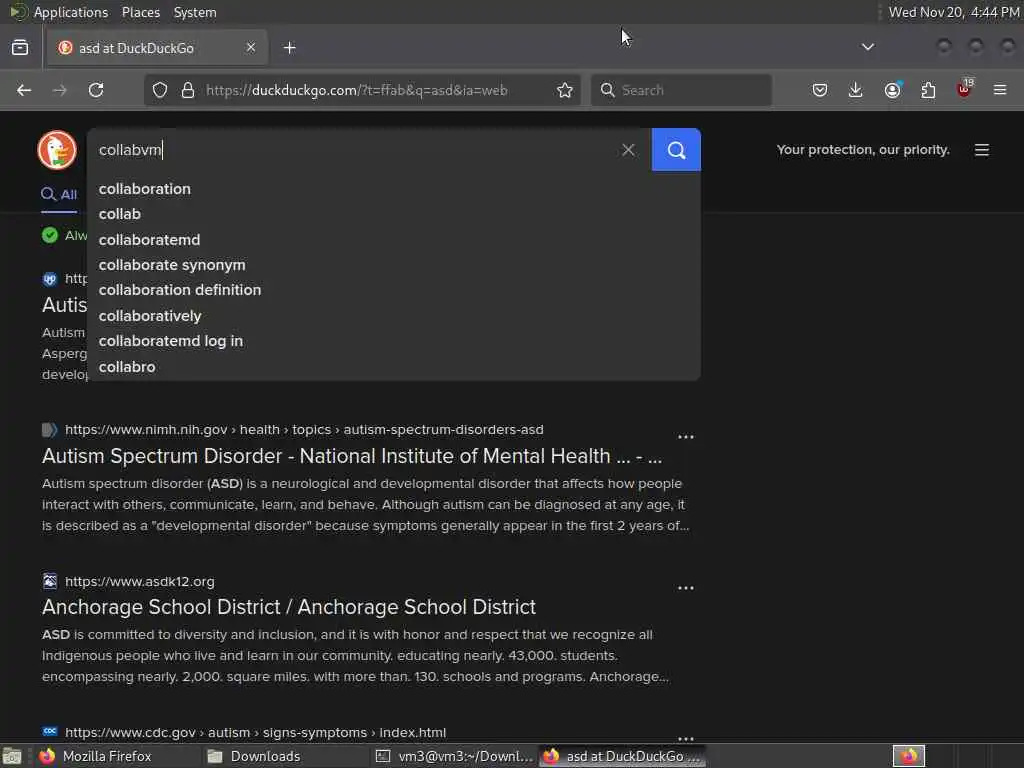The width and height of the screenshot is (1024, 768).
Task: Click the DuckDuckGo search text field
Action: [353, 150]
